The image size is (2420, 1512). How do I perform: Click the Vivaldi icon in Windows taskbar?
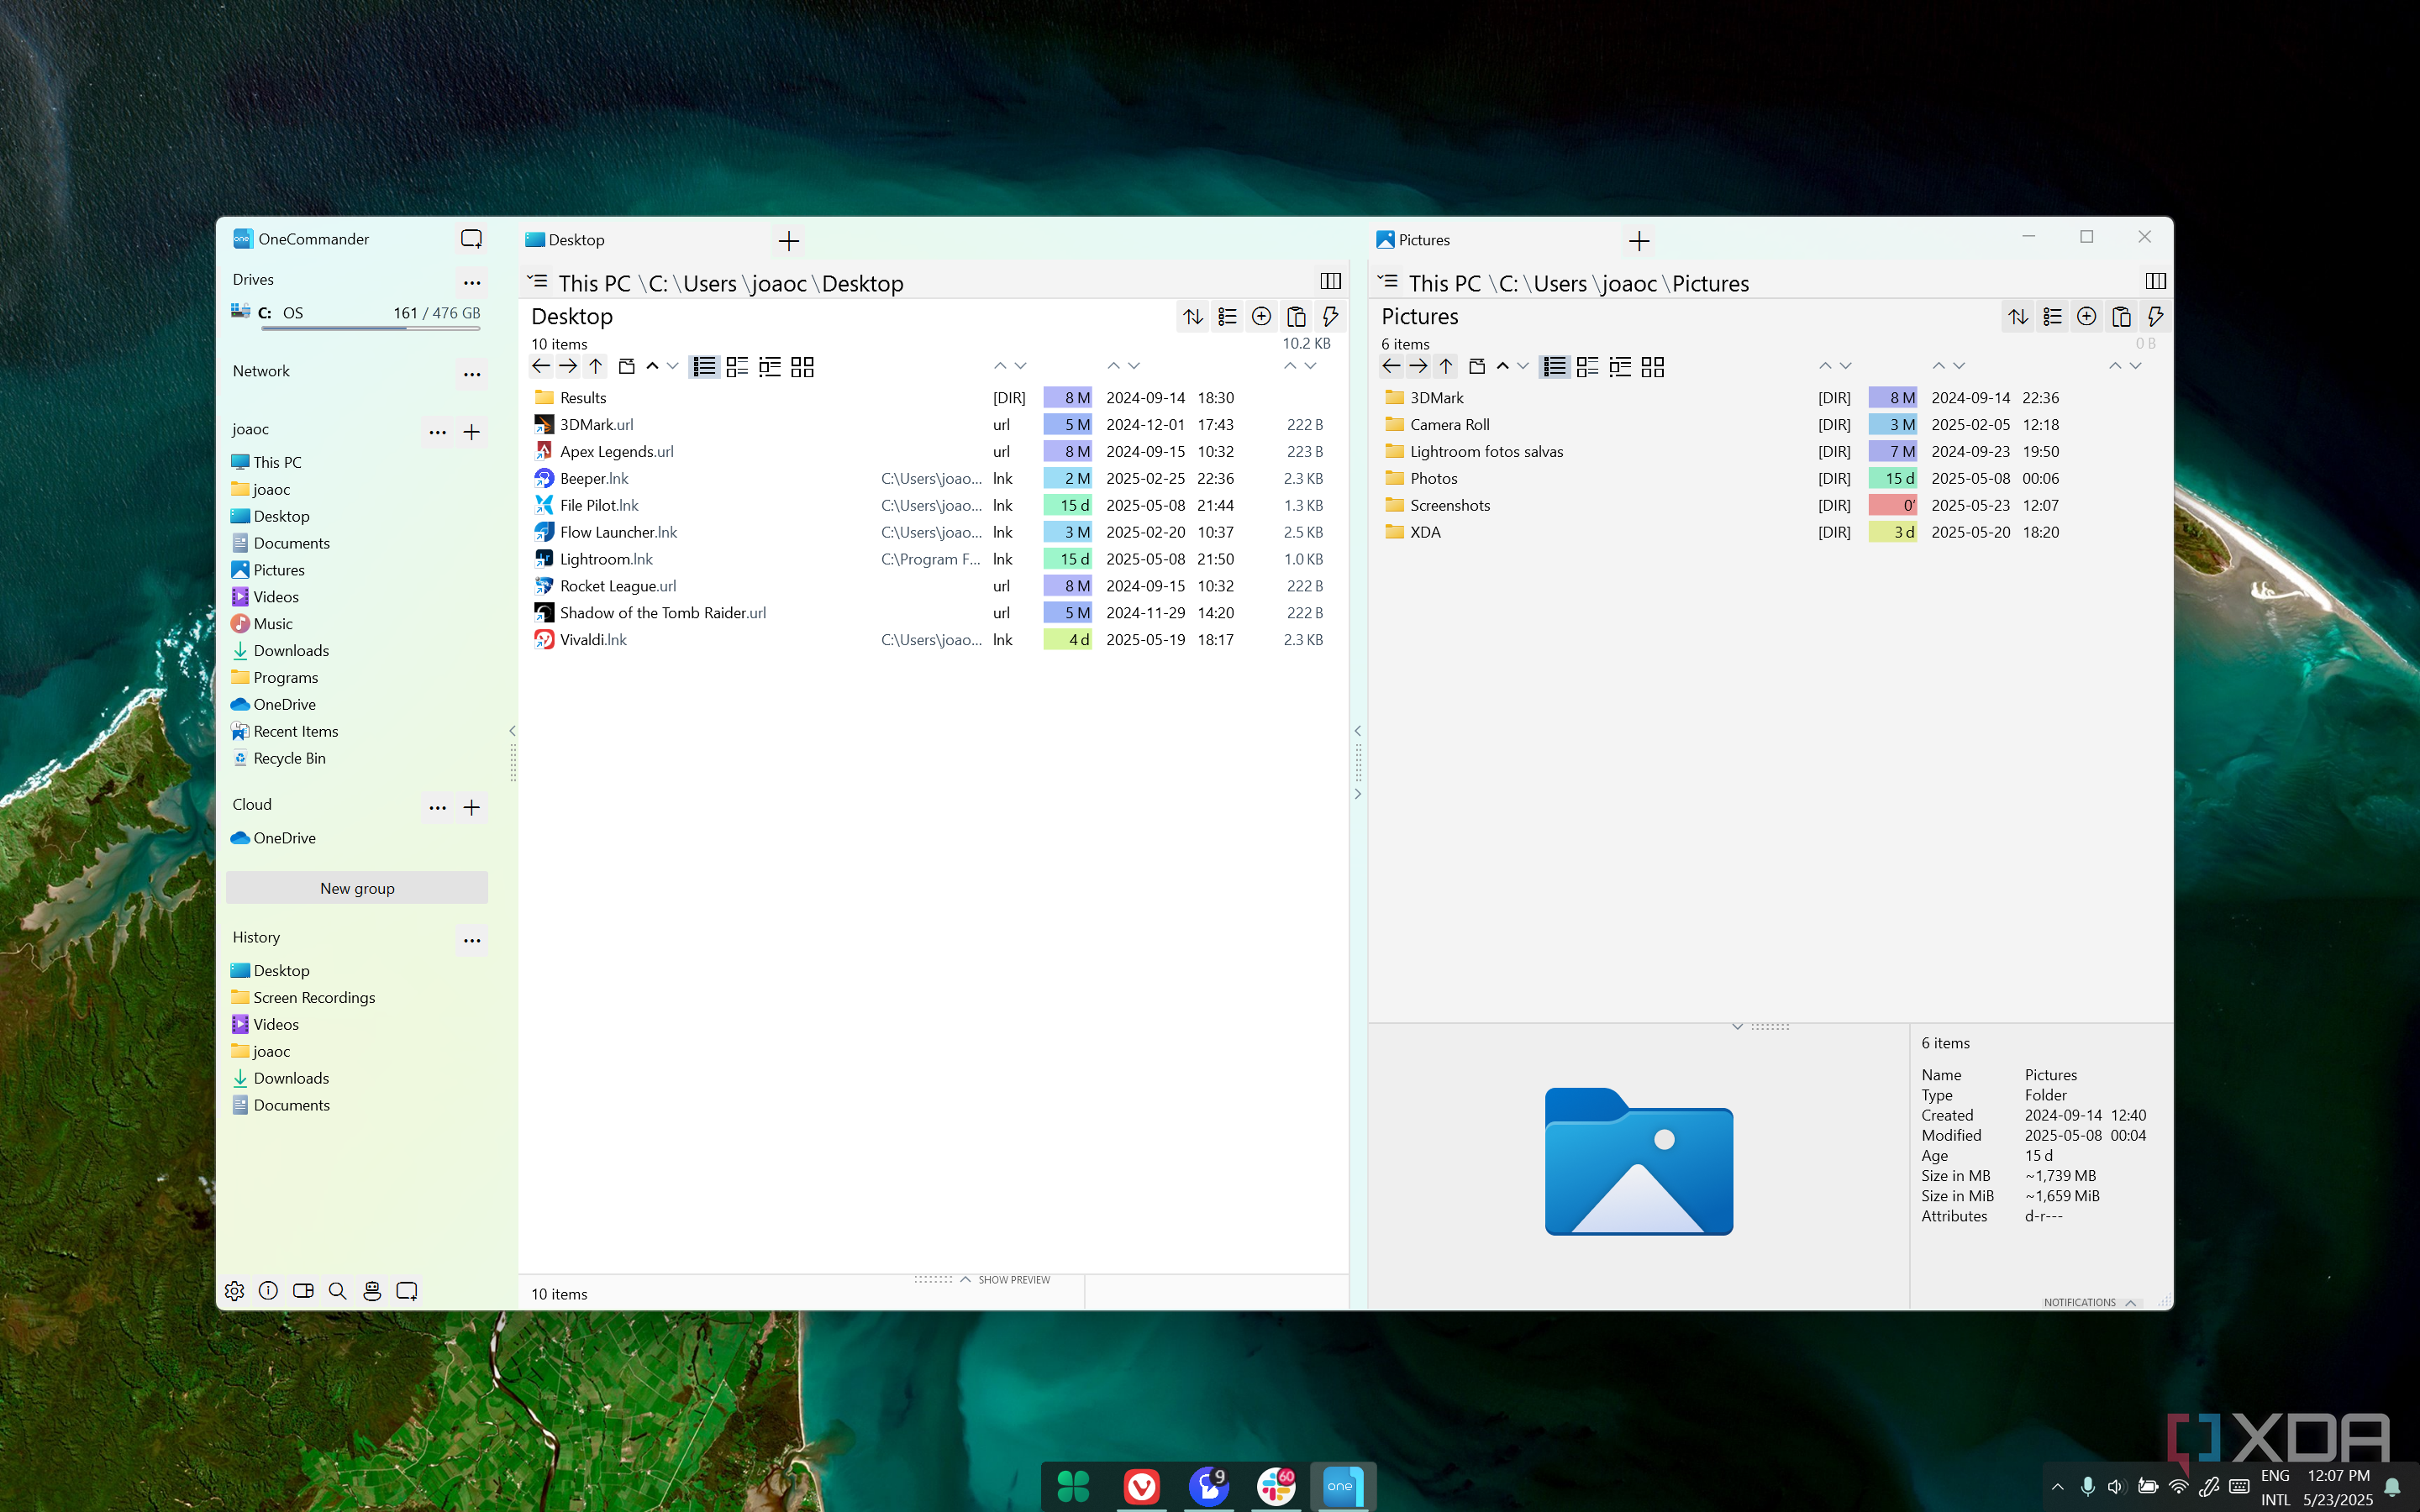point(1141,1487)
